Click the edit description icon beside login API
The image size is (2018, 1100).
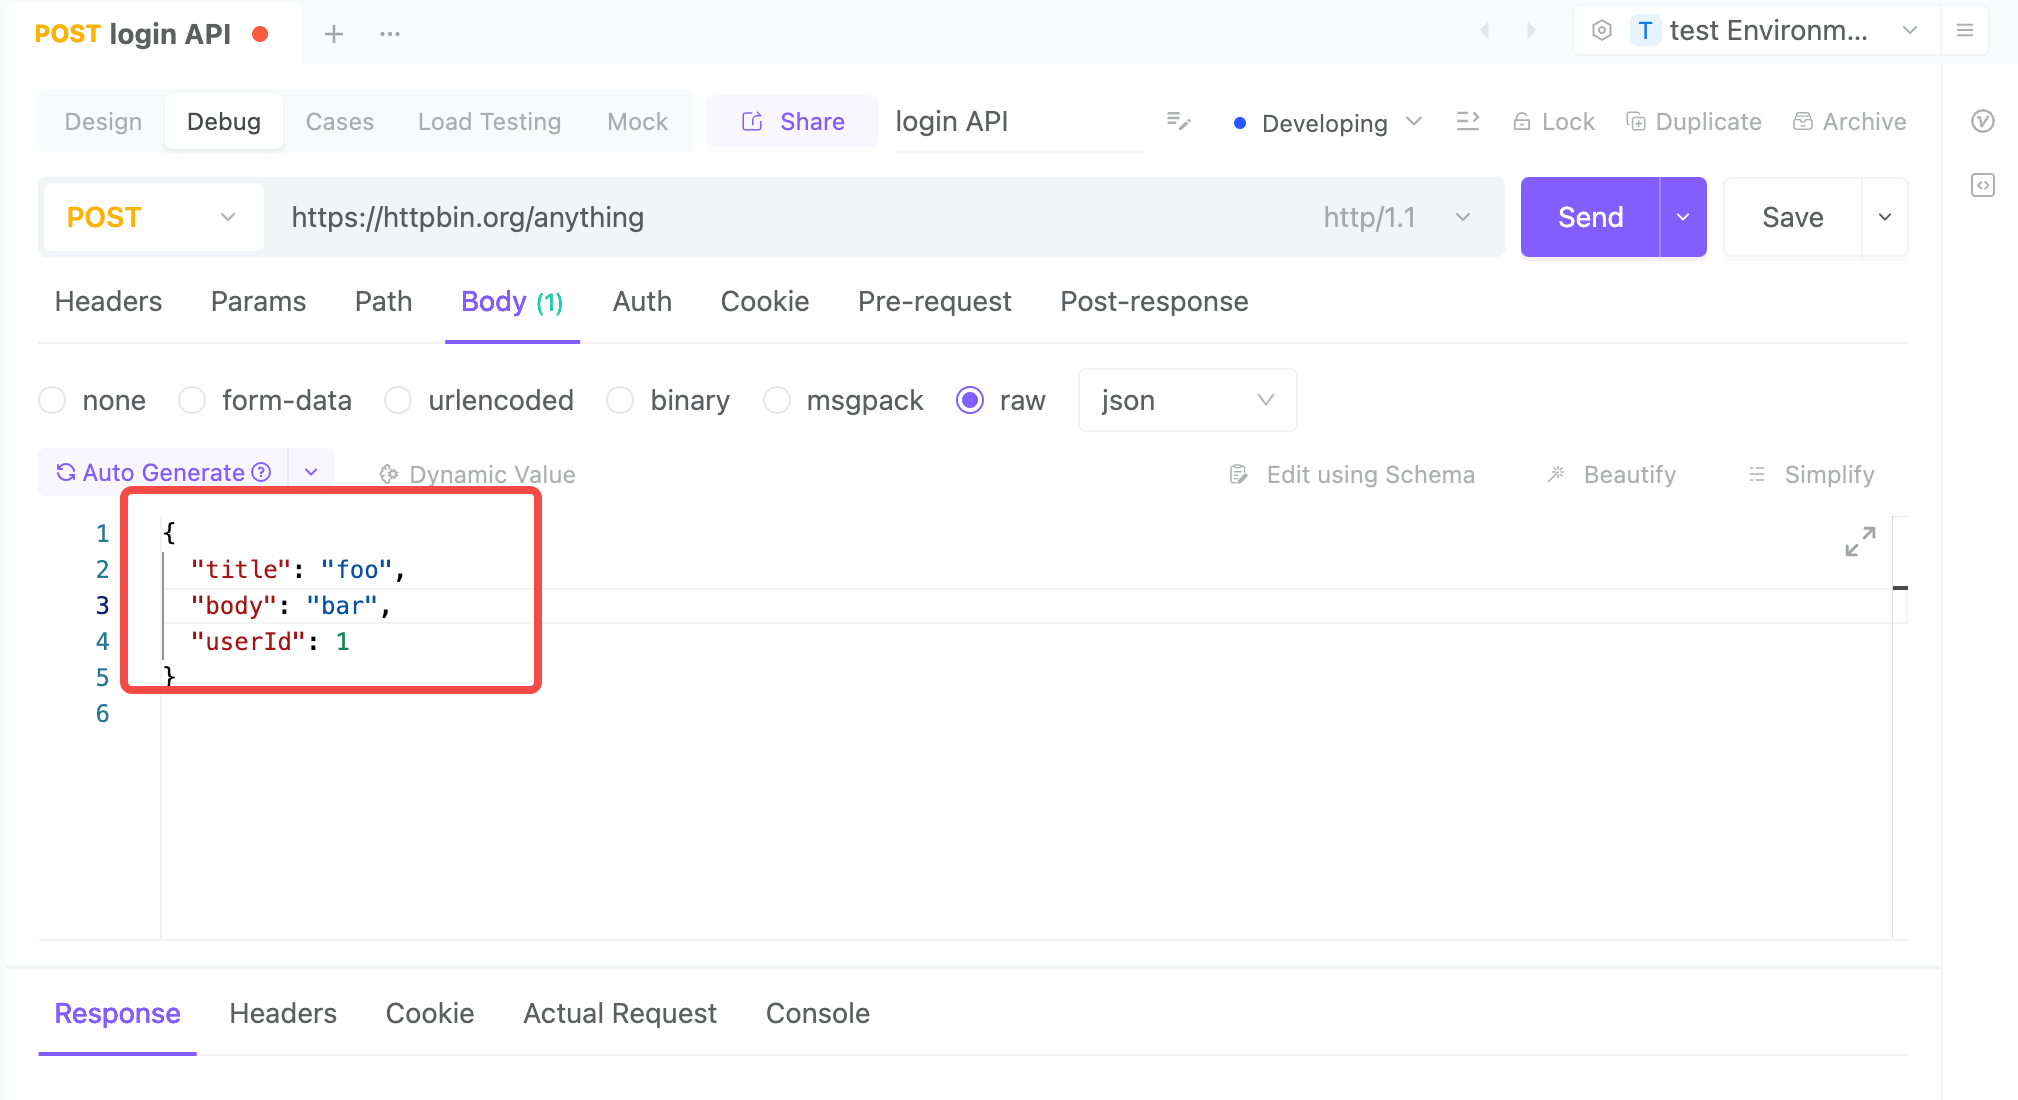1179,122
